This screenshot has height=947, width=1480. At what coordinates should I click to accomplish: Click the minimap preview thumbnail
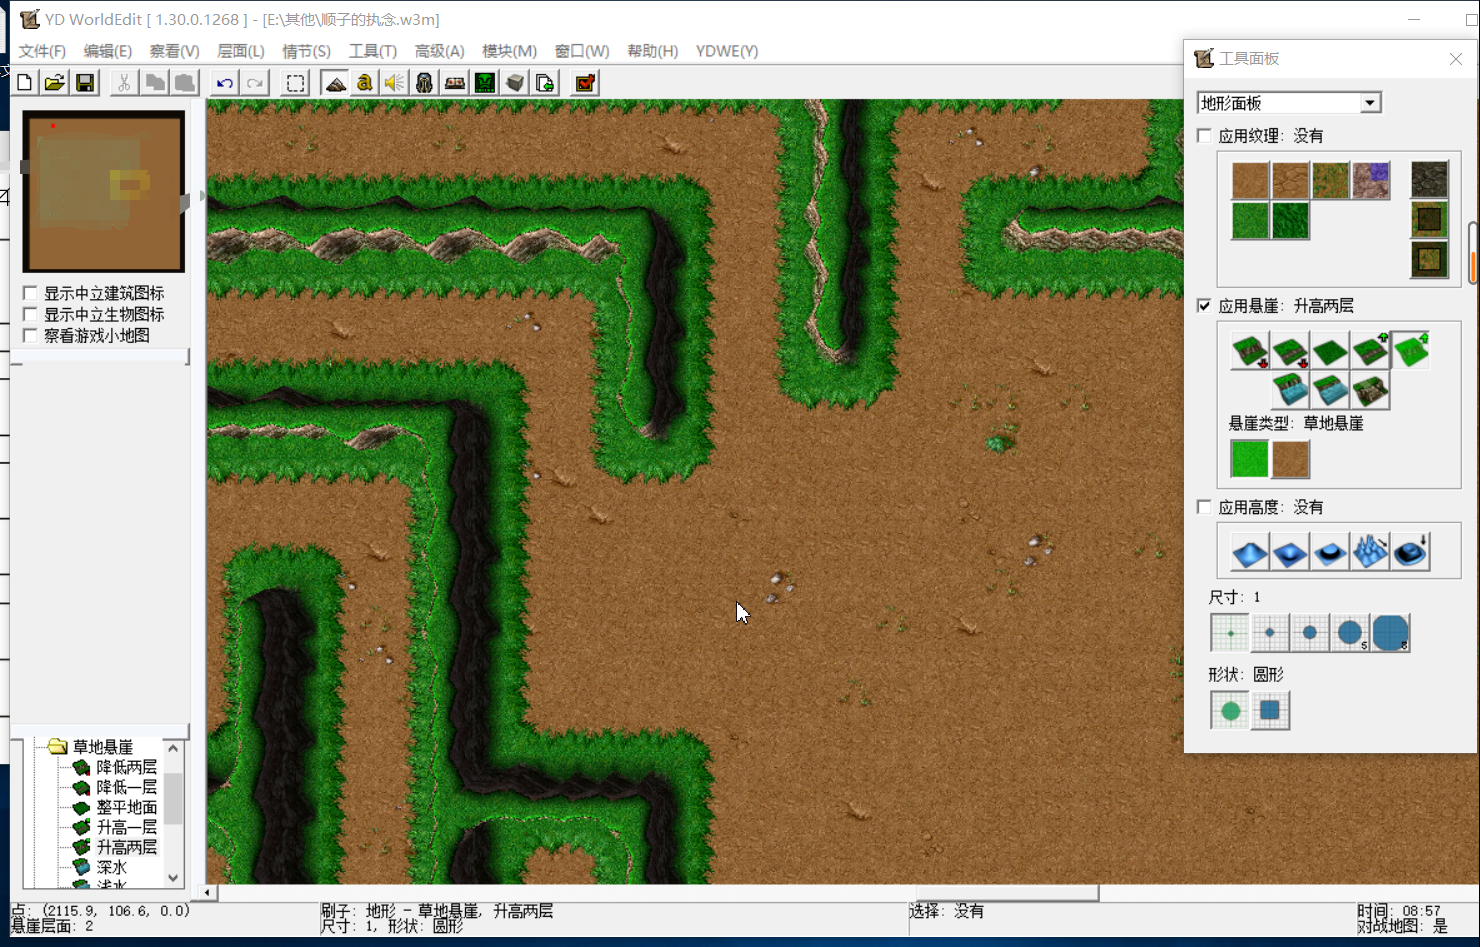point(104,191)
